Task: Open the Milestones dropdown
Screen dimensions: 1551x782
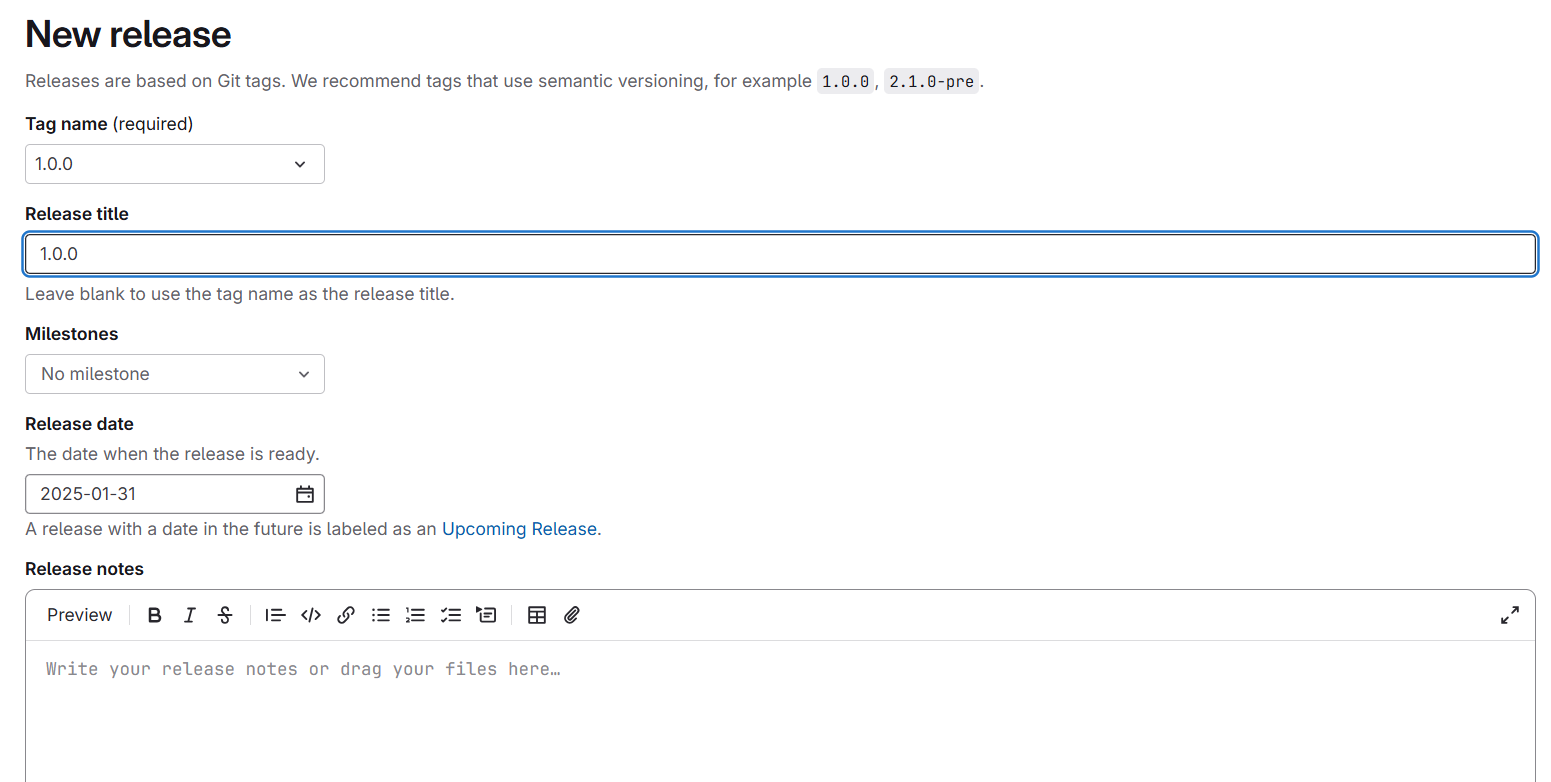Action: 175,374
